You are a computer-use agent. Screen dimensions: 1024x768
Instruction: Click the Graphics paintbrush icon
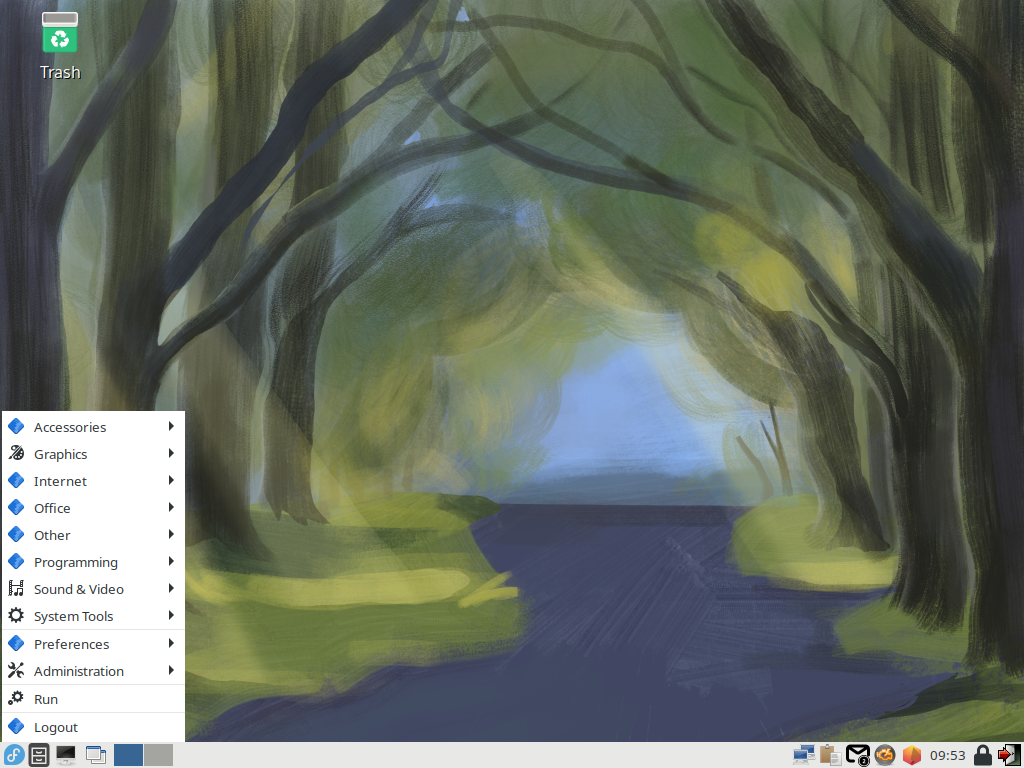coord(16,453)
